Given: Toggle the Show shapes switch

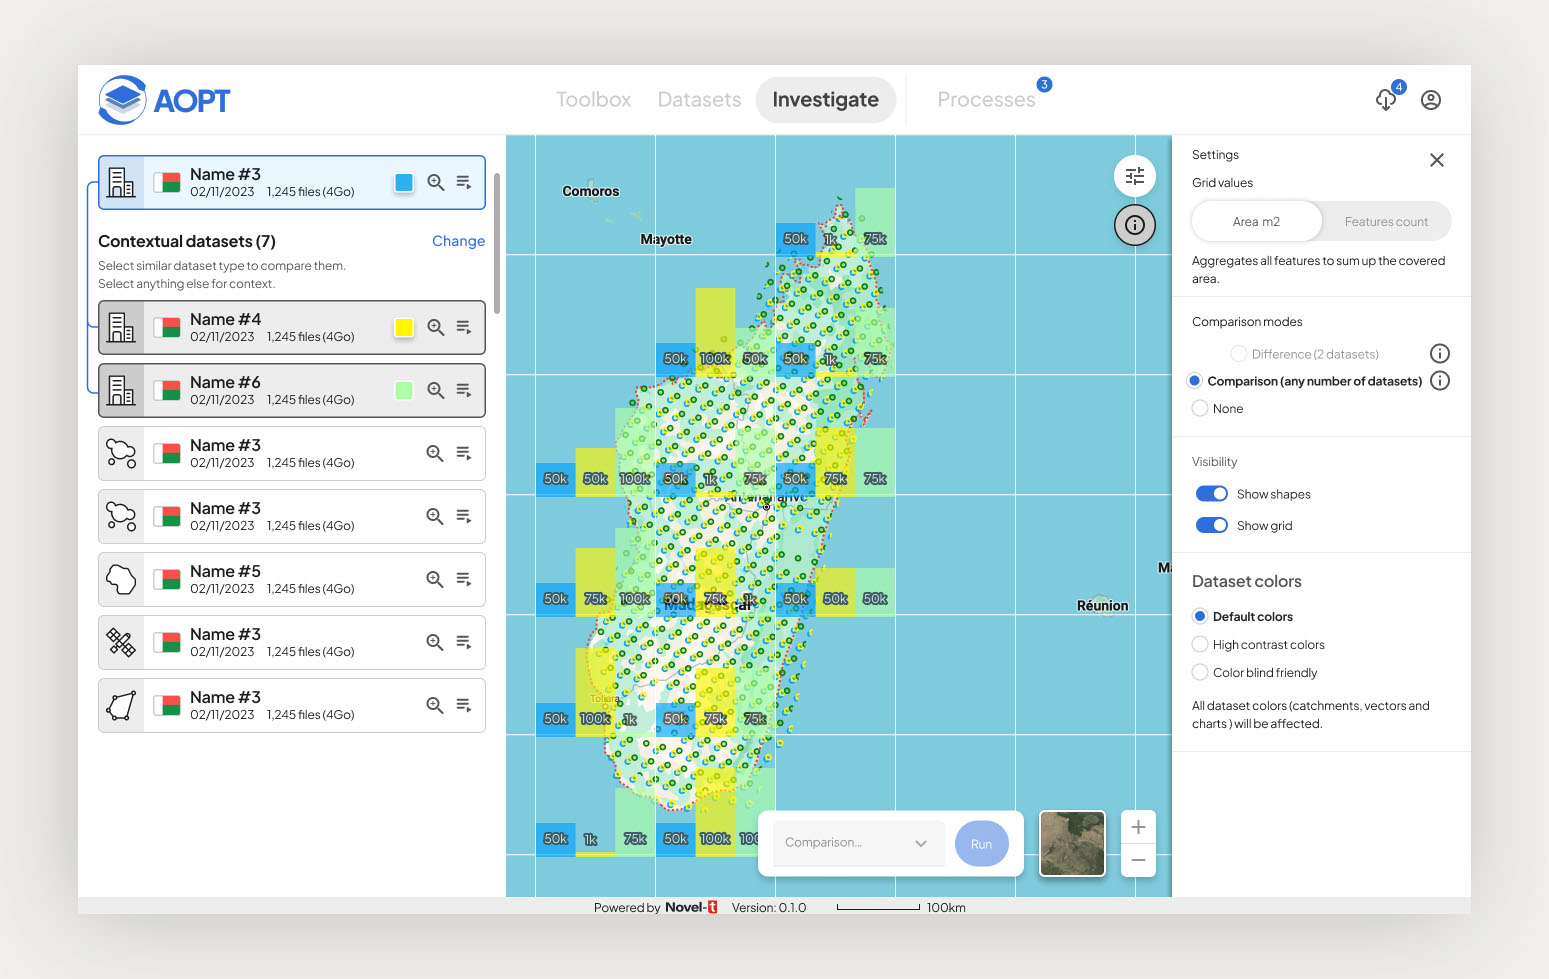Looking at the screenshot, I should 1212,494.
